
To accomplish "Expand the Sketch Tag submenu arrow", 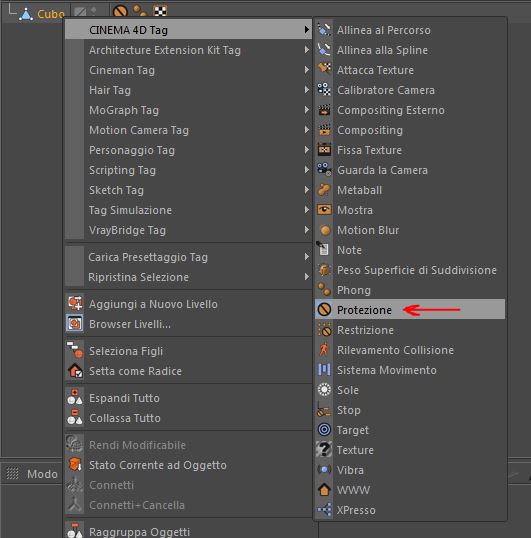I will pos(306,190).
